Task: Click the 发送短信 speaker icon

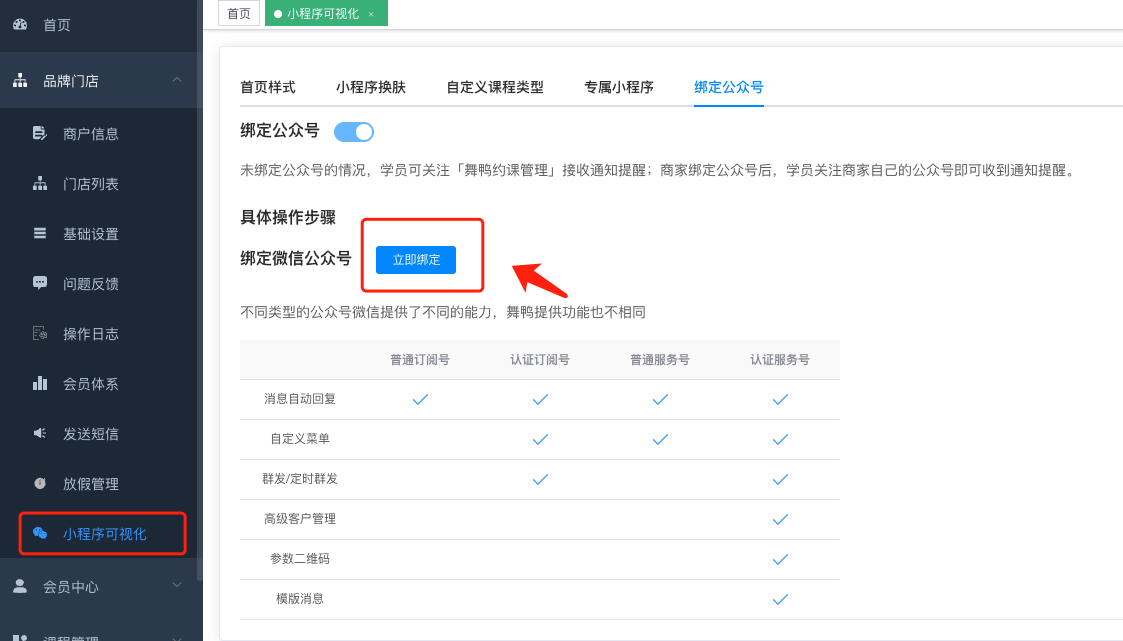Action: tap(40, 433)
